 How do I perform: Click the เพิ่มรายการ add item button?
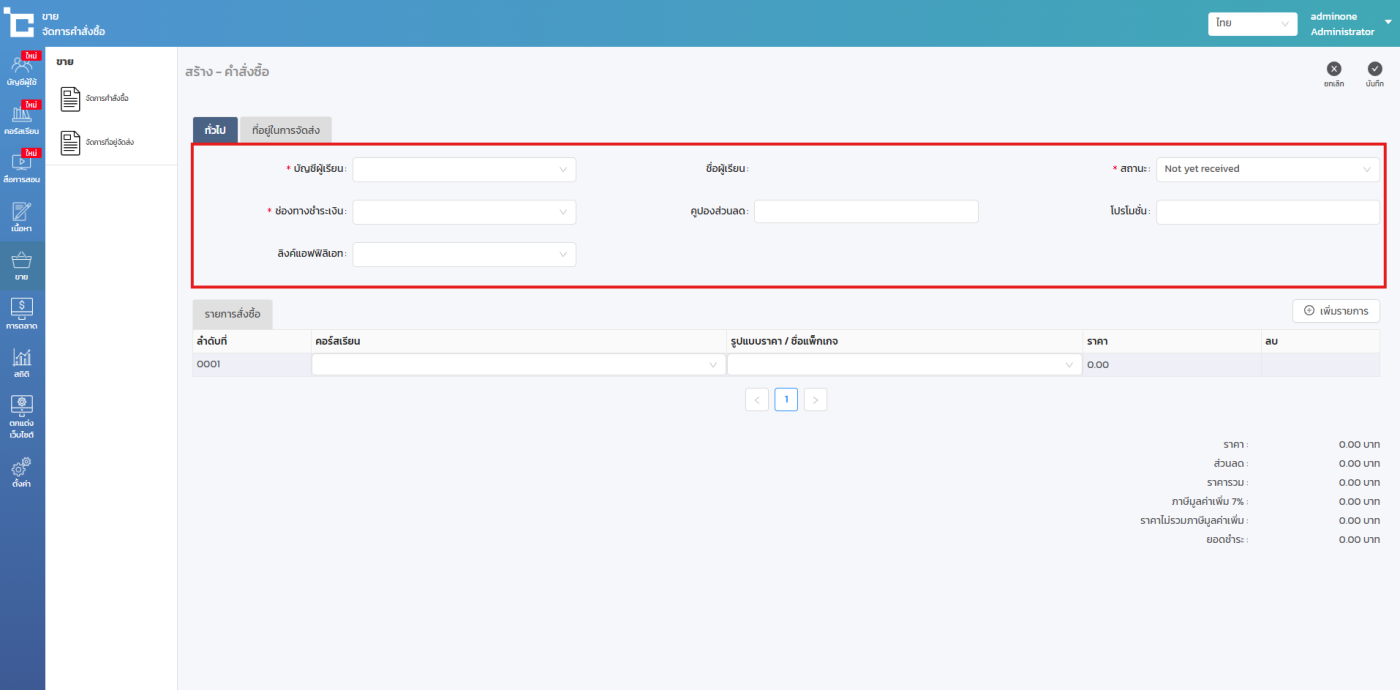1336,311
